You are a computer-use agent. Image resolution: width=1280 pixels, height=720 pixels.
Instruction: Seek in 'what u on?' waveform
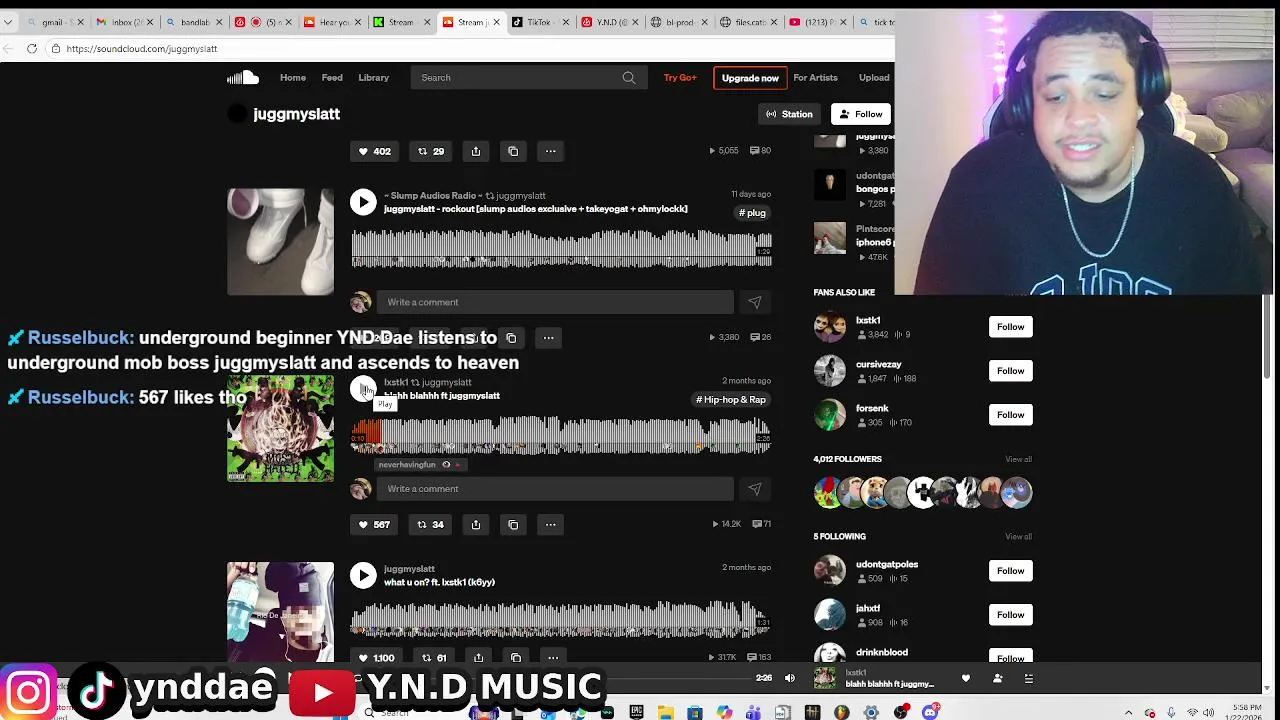coord(561,619)
